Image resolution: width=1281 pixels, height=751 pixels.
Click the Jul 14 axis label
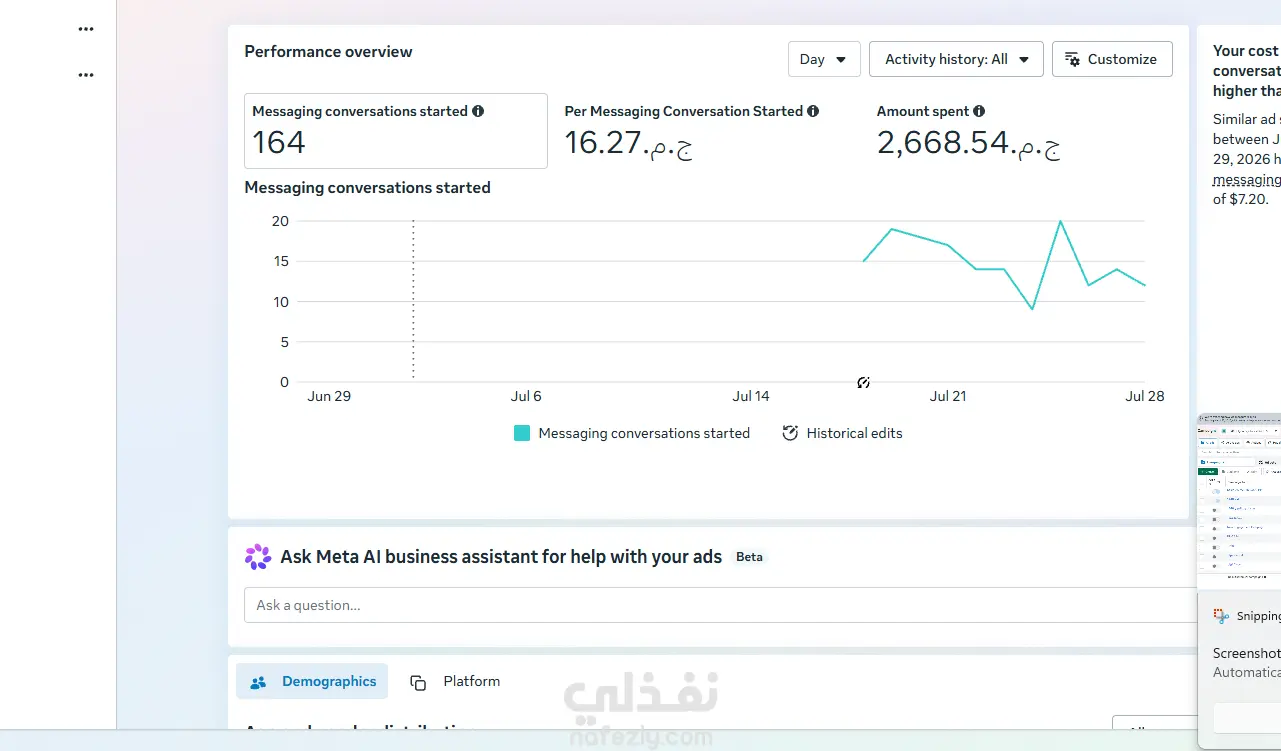click(751, 396)
